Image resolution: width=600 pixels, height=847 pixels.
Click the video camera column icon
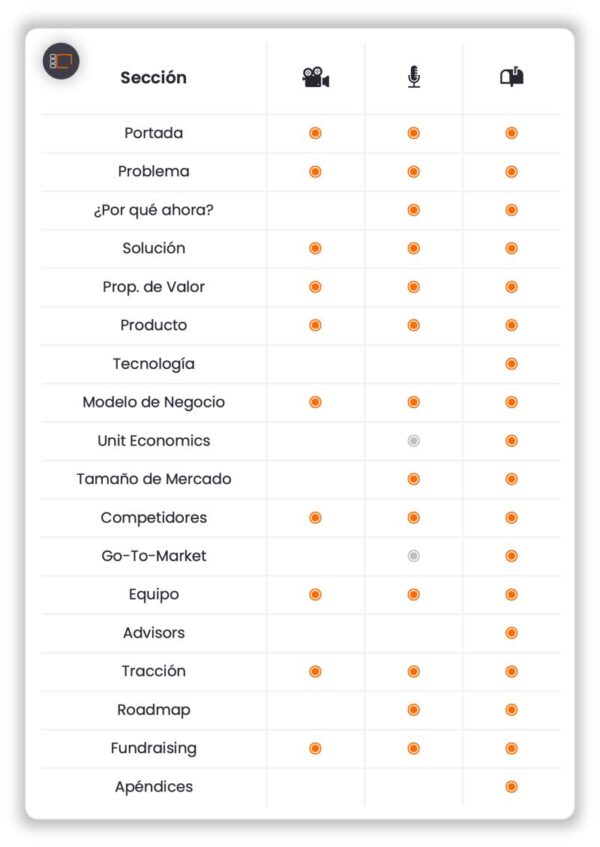click(x=315, y=77)
